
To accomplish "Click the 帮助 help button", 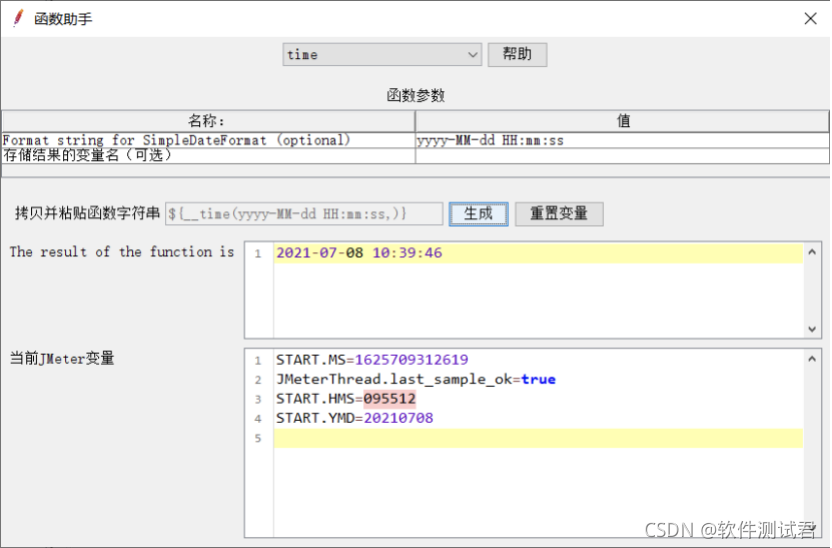I will coord(517,55).
